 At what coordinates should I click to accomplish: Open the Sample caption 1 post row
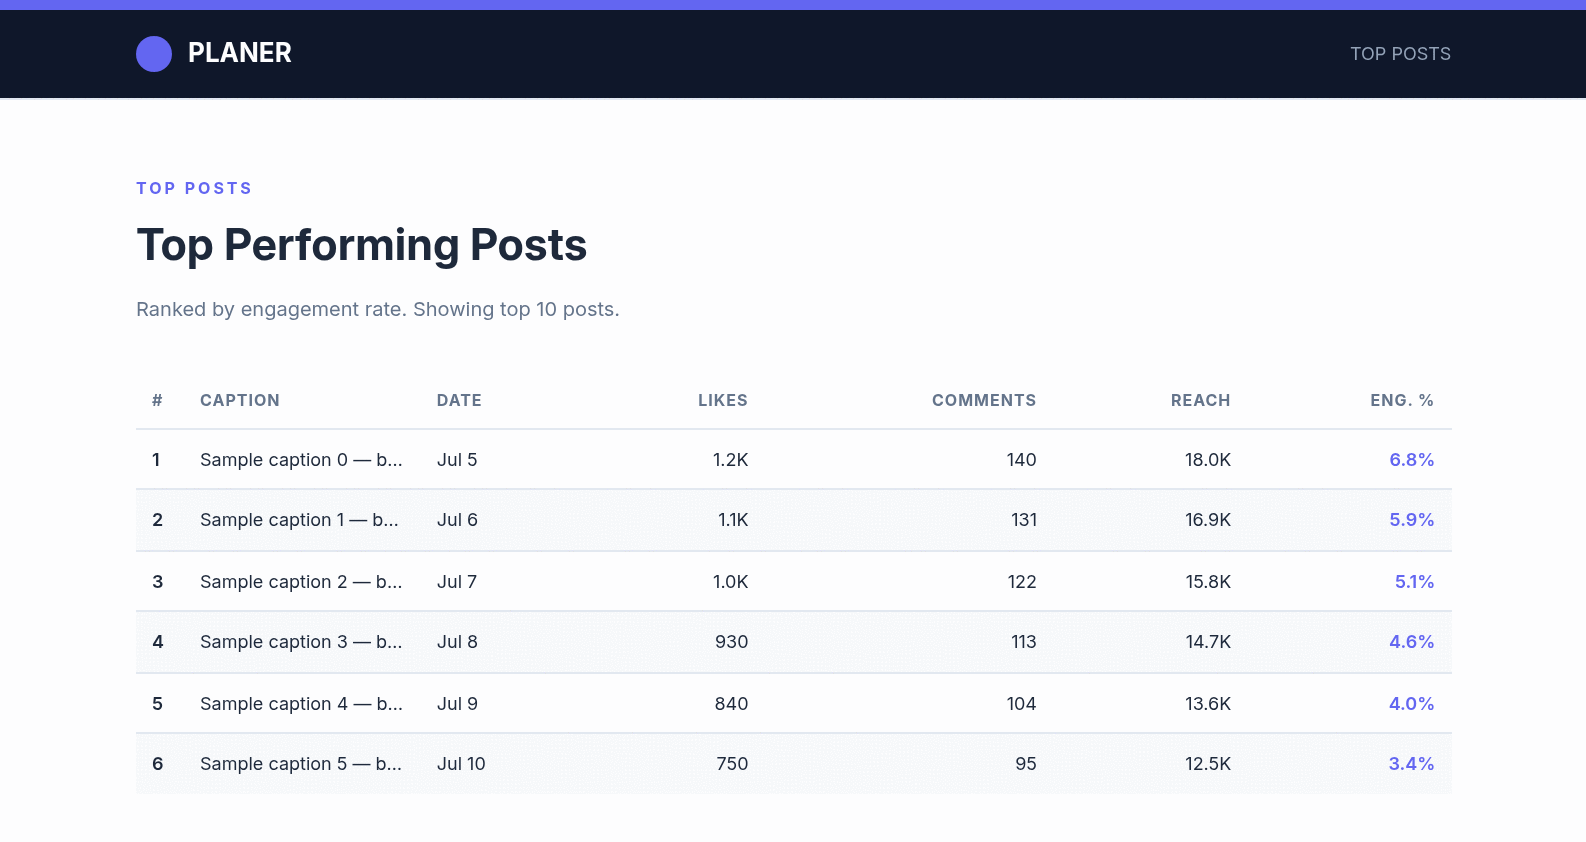[x=794, y=520]
